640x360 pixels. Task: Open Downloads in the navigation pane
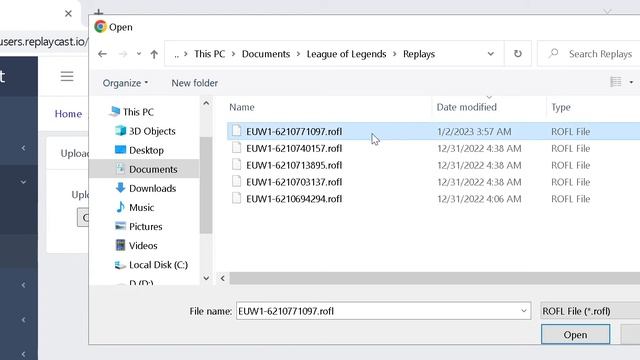tap(152, 188)
